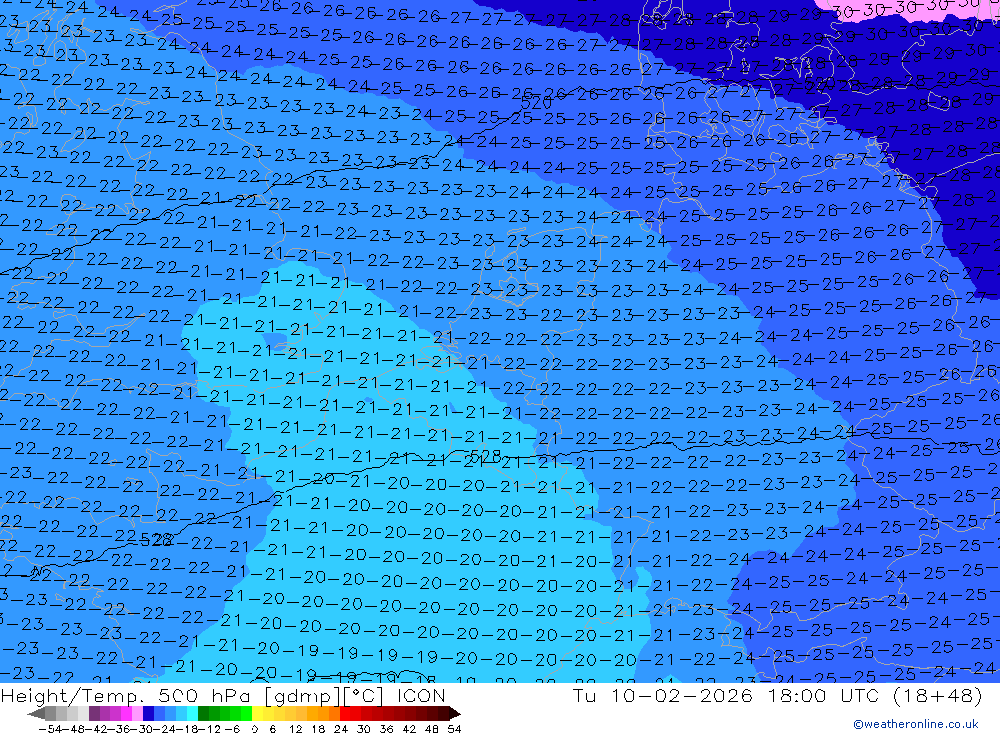Viewport: 1000px width, 733px height.
Task: Pick the cyan legend swatch near -18
Action: click(193, 713)
